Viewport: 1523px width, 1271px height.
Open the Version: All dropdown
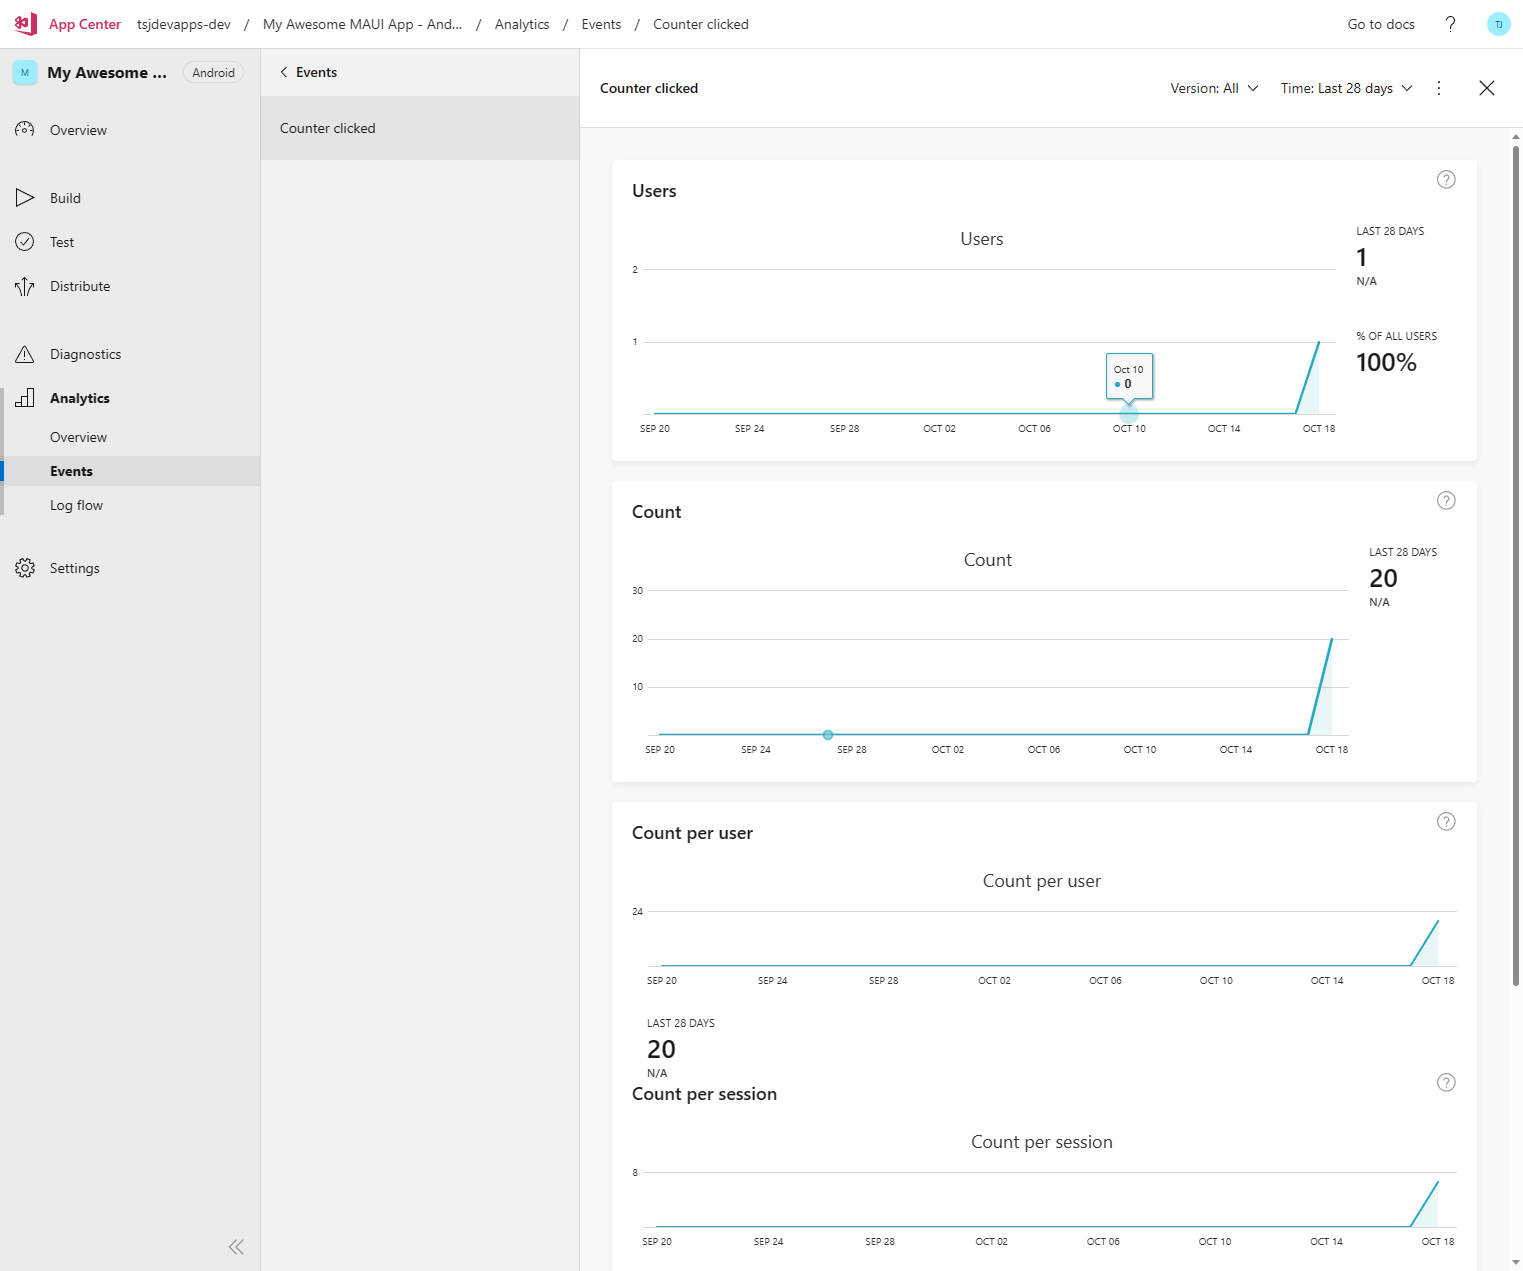pyautogui.click(x=1214, y=88)
